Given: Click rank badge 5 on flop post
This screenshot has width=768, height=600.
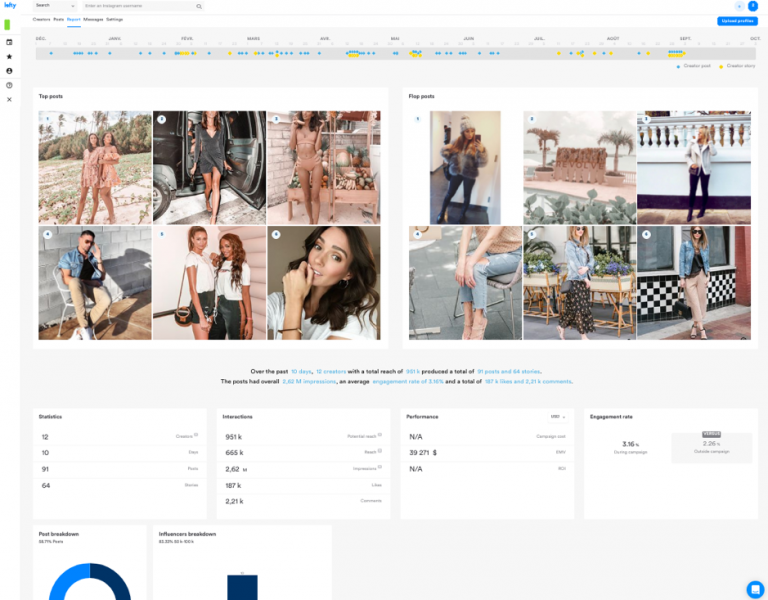Looking at the screenshot, I should click(532, 234).
